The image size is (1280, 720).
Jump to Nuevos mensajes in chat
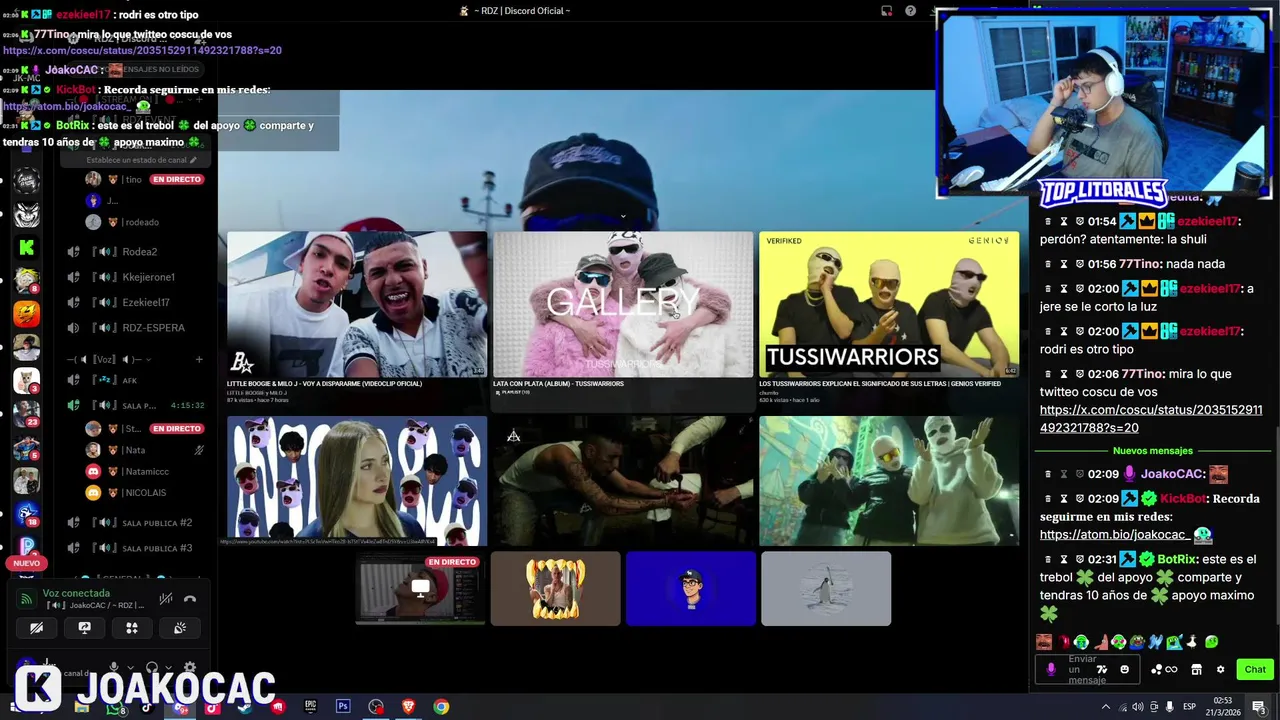click(x=1152, y=451)
